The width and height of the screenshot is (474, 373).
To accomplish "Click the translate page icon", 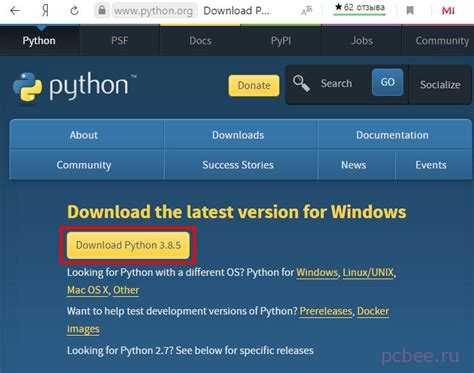I will 306,11.
